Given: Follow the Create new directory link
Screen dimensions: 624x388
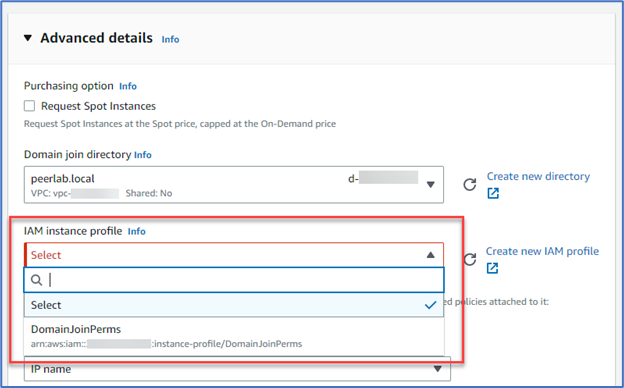Looking at the screenshot, I should (x=538, y=176).
